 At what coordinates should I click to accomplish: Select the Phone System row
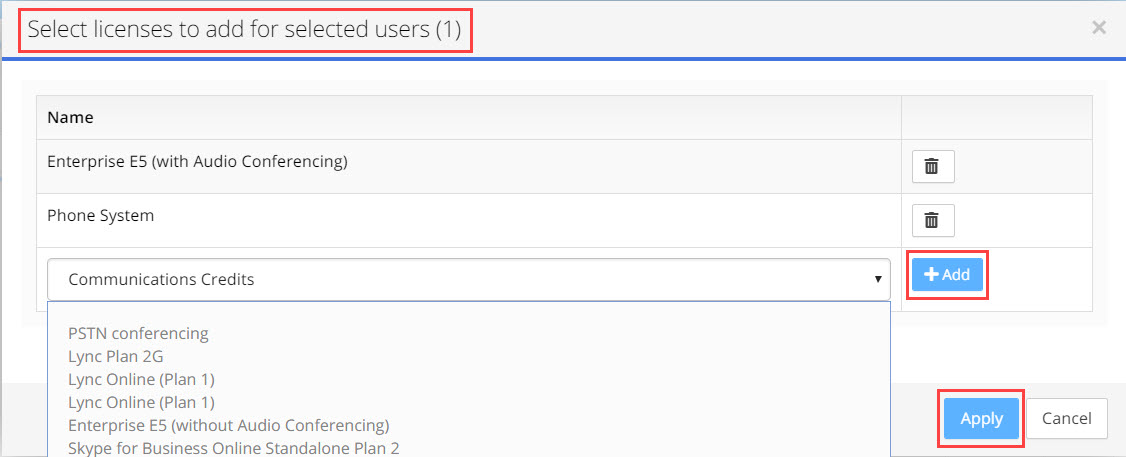[469, 221]
